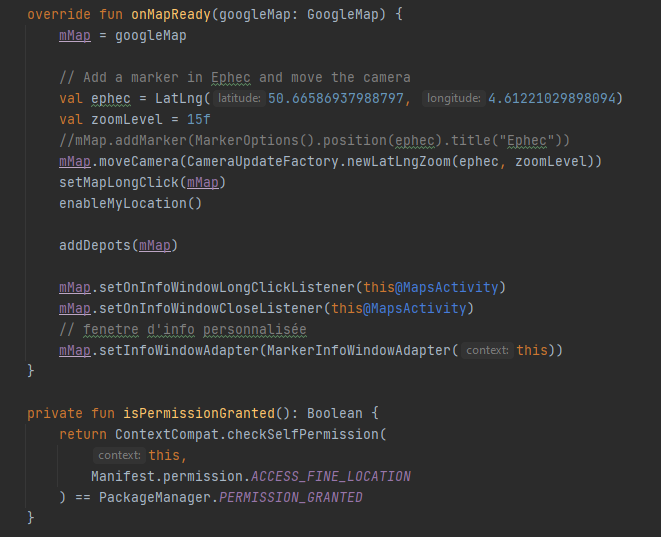661x537 pixels.
Task: Click CameraUpdateFactory in the moveCamera line
Action: (263, 162)
